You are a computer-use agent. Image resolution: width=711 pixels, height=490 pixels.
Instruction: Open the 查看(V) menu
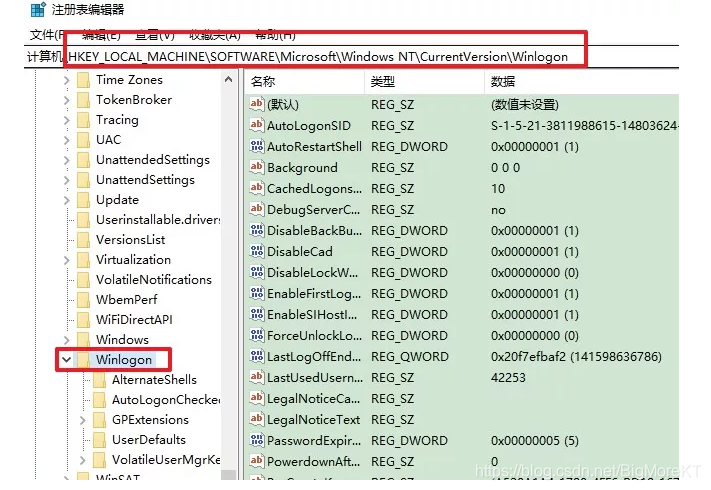(x=155, y=35)
